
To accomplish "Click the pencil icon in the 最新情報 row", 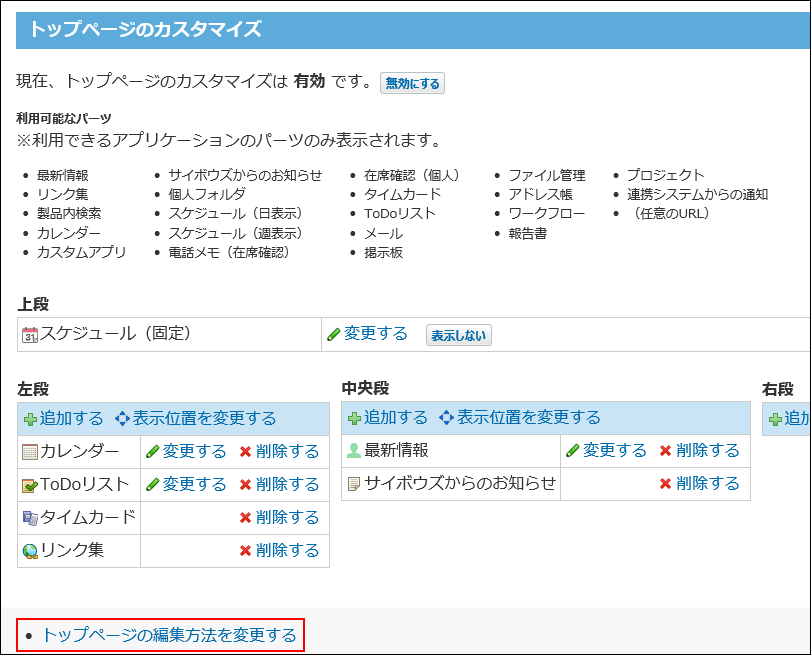I will tap(573, 451).
